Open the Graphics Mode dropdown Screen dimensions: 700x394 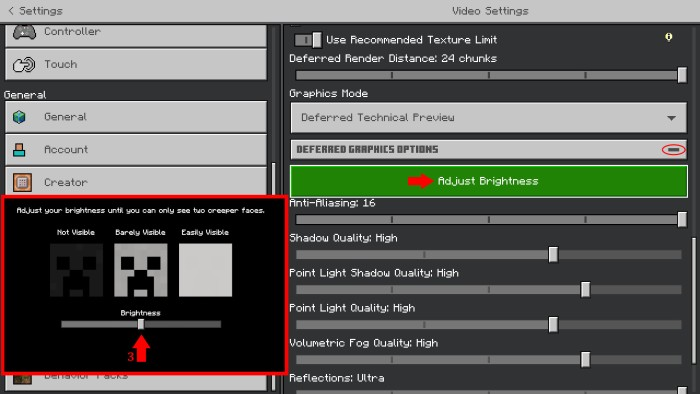pos(488,117)
